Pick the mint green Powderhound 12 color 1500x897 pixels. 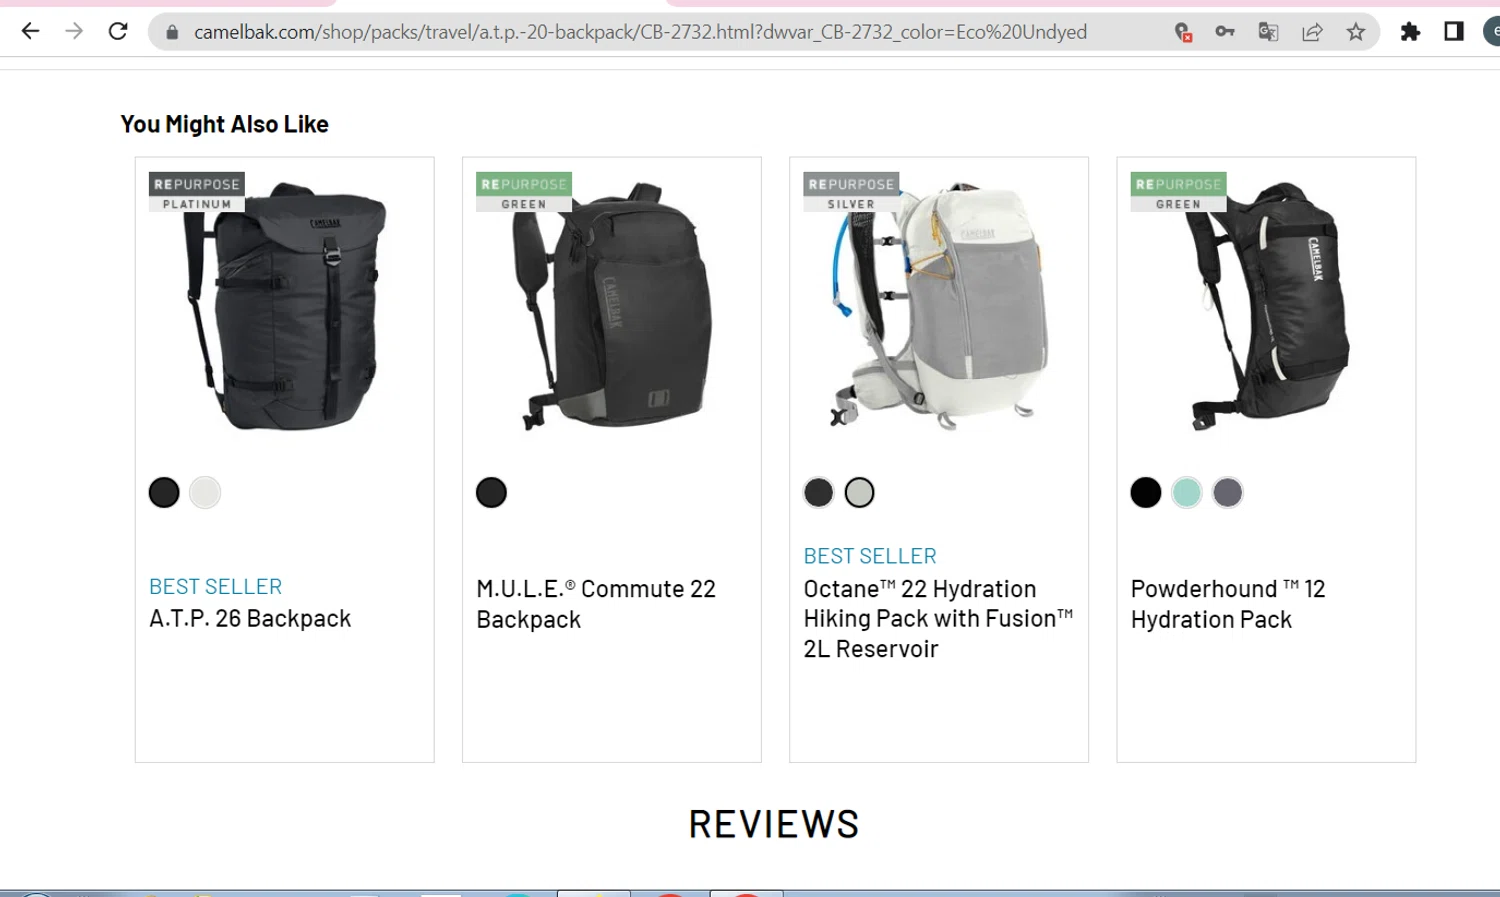1187,492
